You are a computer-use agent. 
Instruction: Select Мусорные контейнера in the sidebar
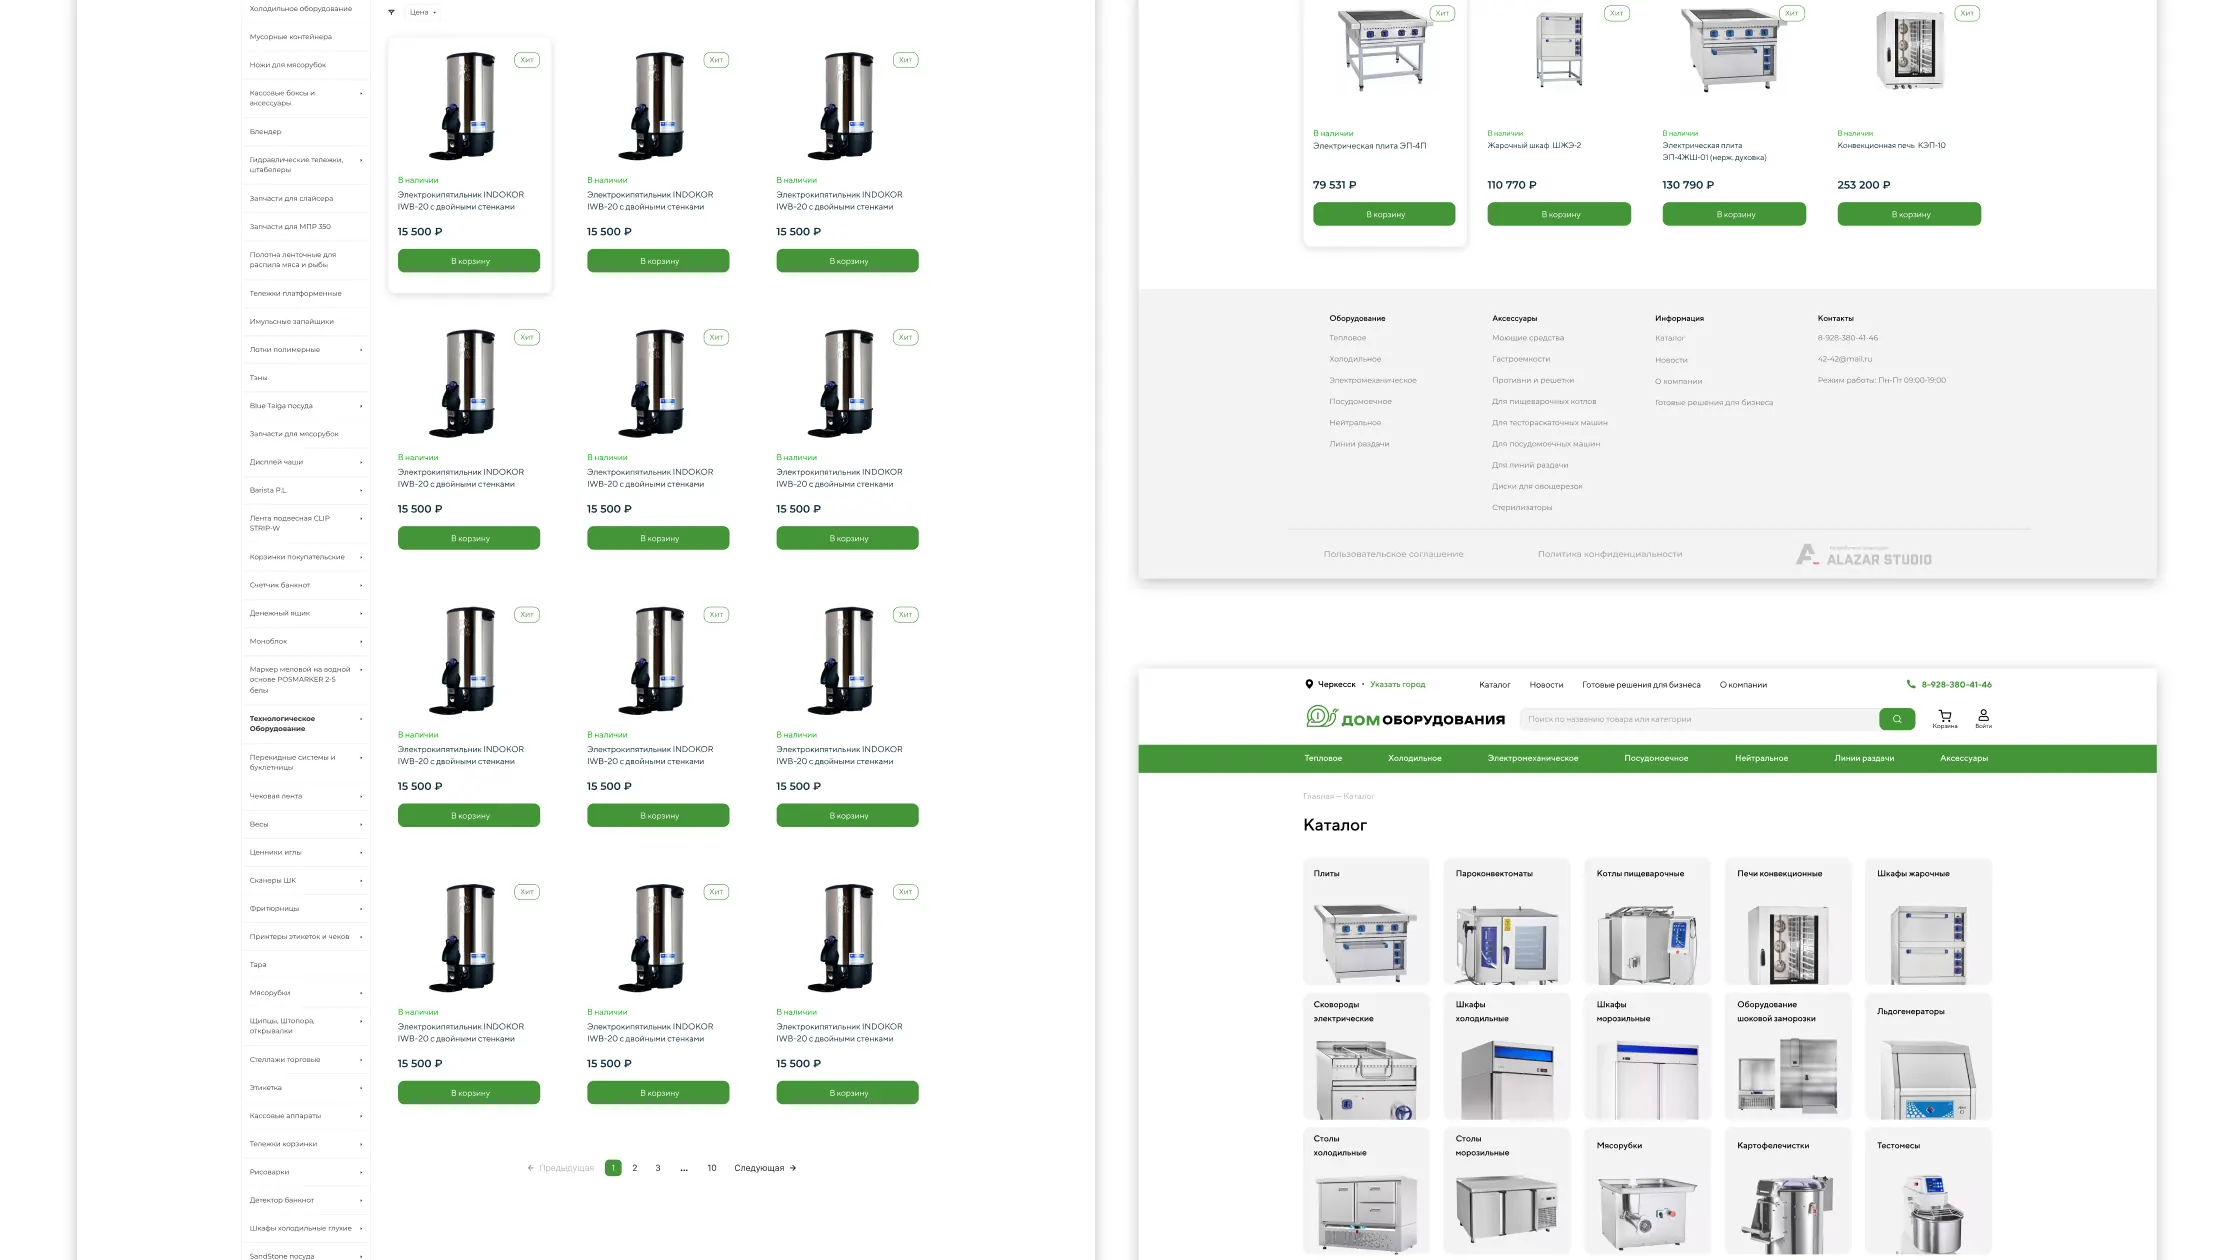pos(291,37)
